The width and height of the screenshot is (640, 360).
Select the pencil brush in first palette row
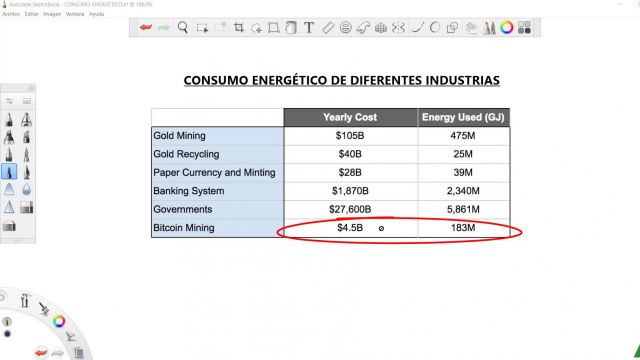click(9, 120)
